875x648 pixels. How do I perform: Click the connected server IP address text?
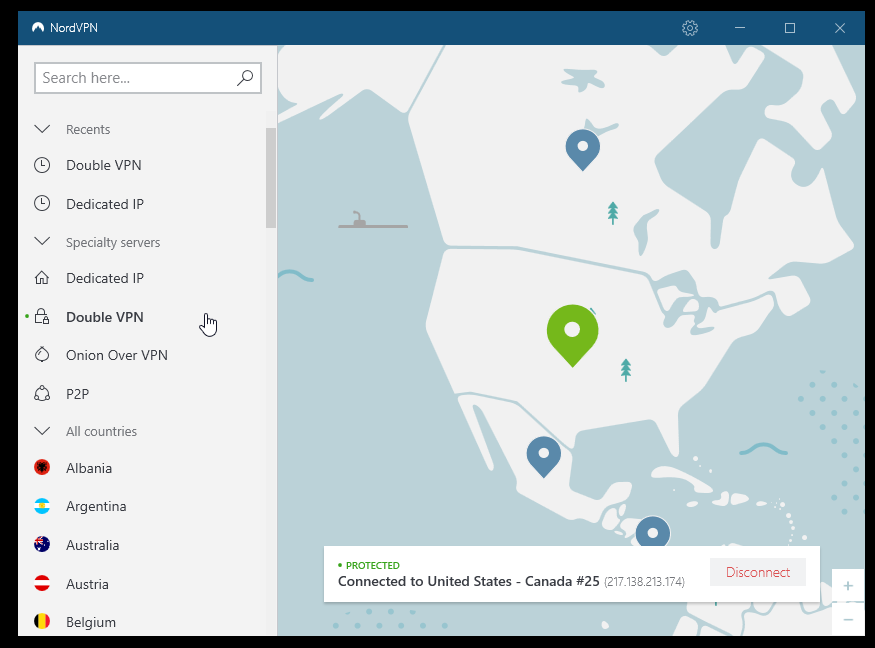pos(644,582)
